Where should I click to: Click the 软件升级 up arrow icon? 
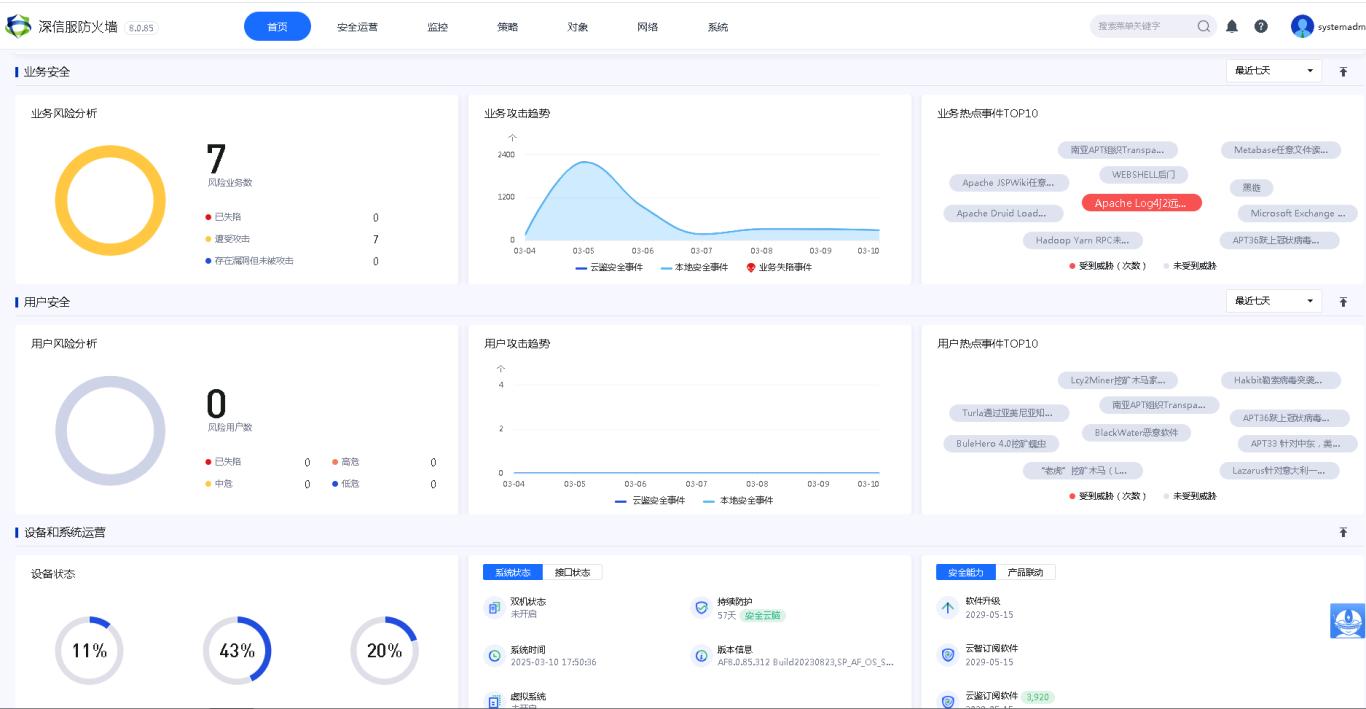(948, 607)
